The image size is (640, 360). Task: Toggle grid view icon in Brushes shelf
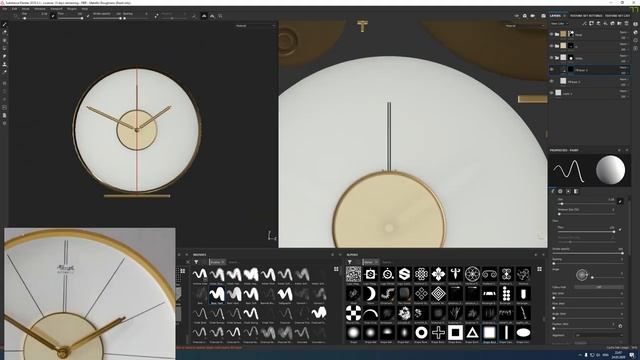336,269
